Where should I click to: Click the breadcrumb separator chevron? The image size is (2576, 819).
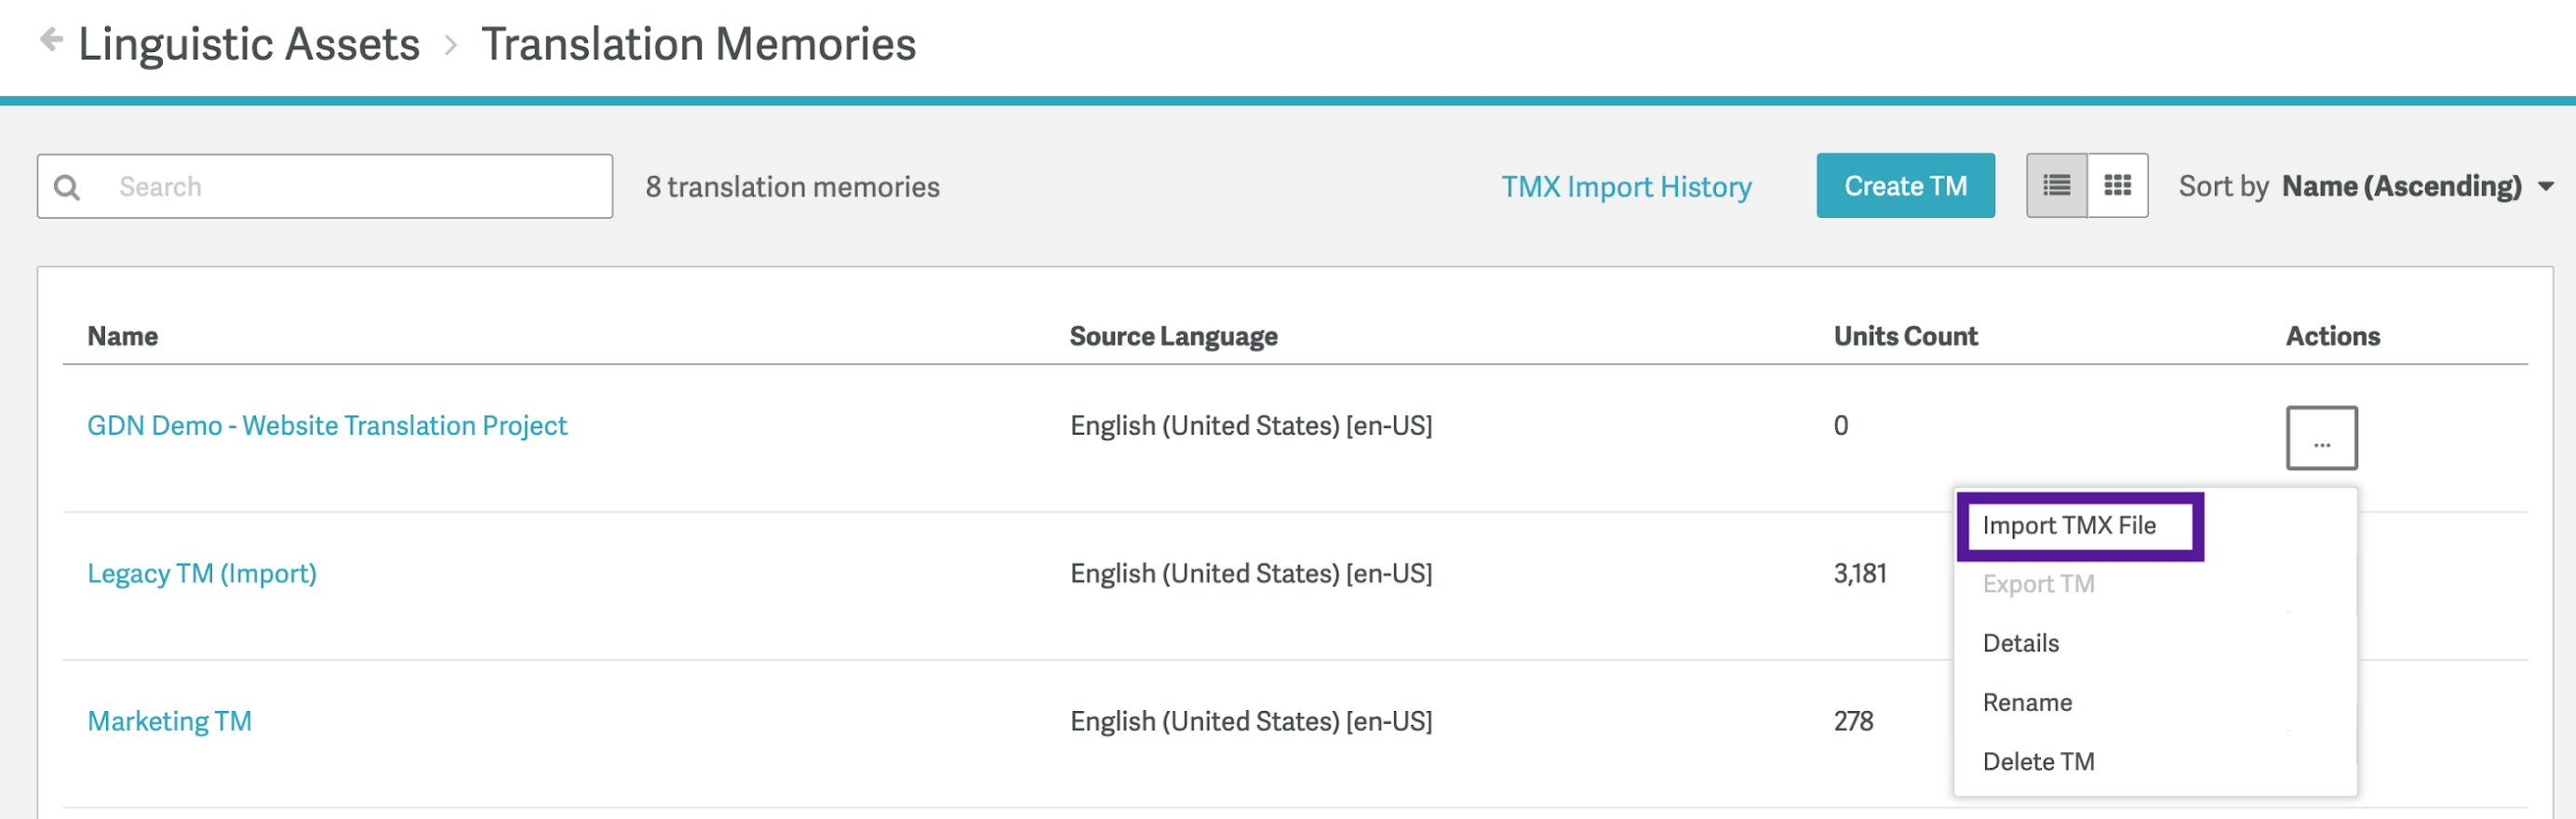pos(451,45)
